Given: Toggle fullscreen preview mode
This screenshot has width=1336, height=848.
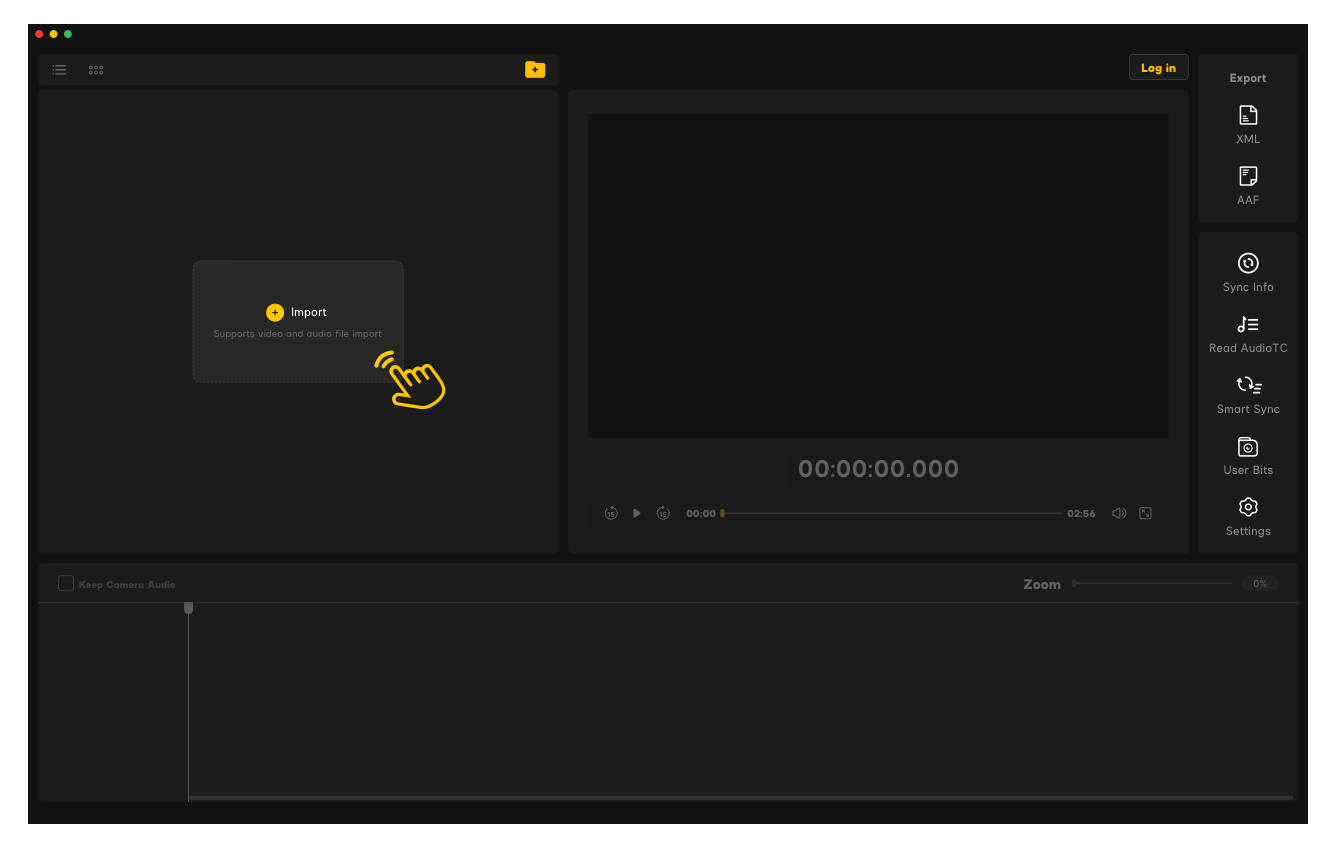Looking at the screenshot, I should pos(1146,513).
